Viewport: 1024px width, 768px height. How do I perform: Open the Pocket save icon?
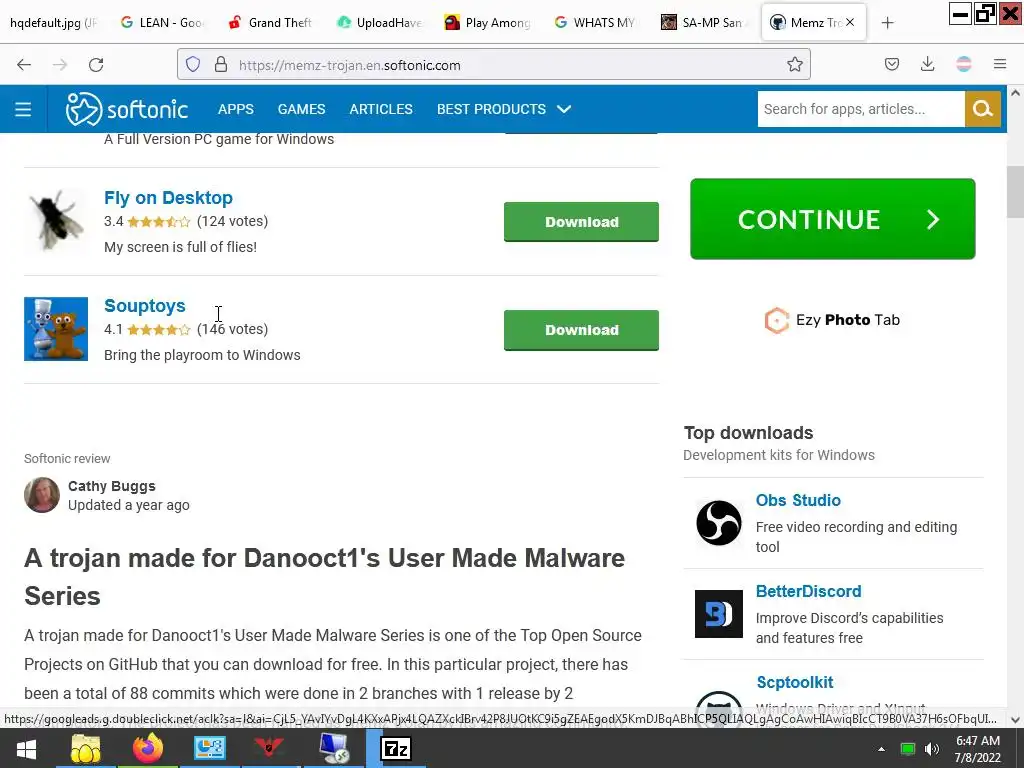click(x=892, y=64)
